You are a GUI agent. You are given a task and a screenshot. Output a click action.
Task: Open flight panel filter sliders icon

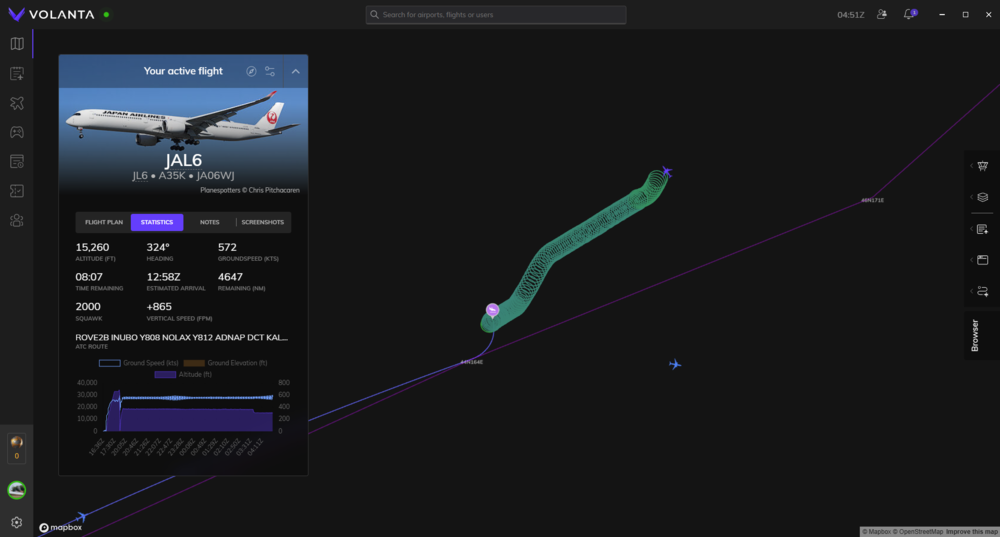[x=270, y=71]
